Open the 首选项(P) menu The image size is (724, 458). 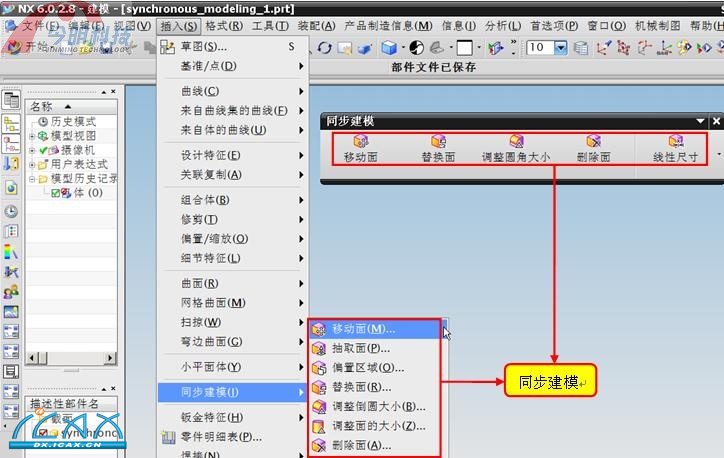(x=555, y=26)
